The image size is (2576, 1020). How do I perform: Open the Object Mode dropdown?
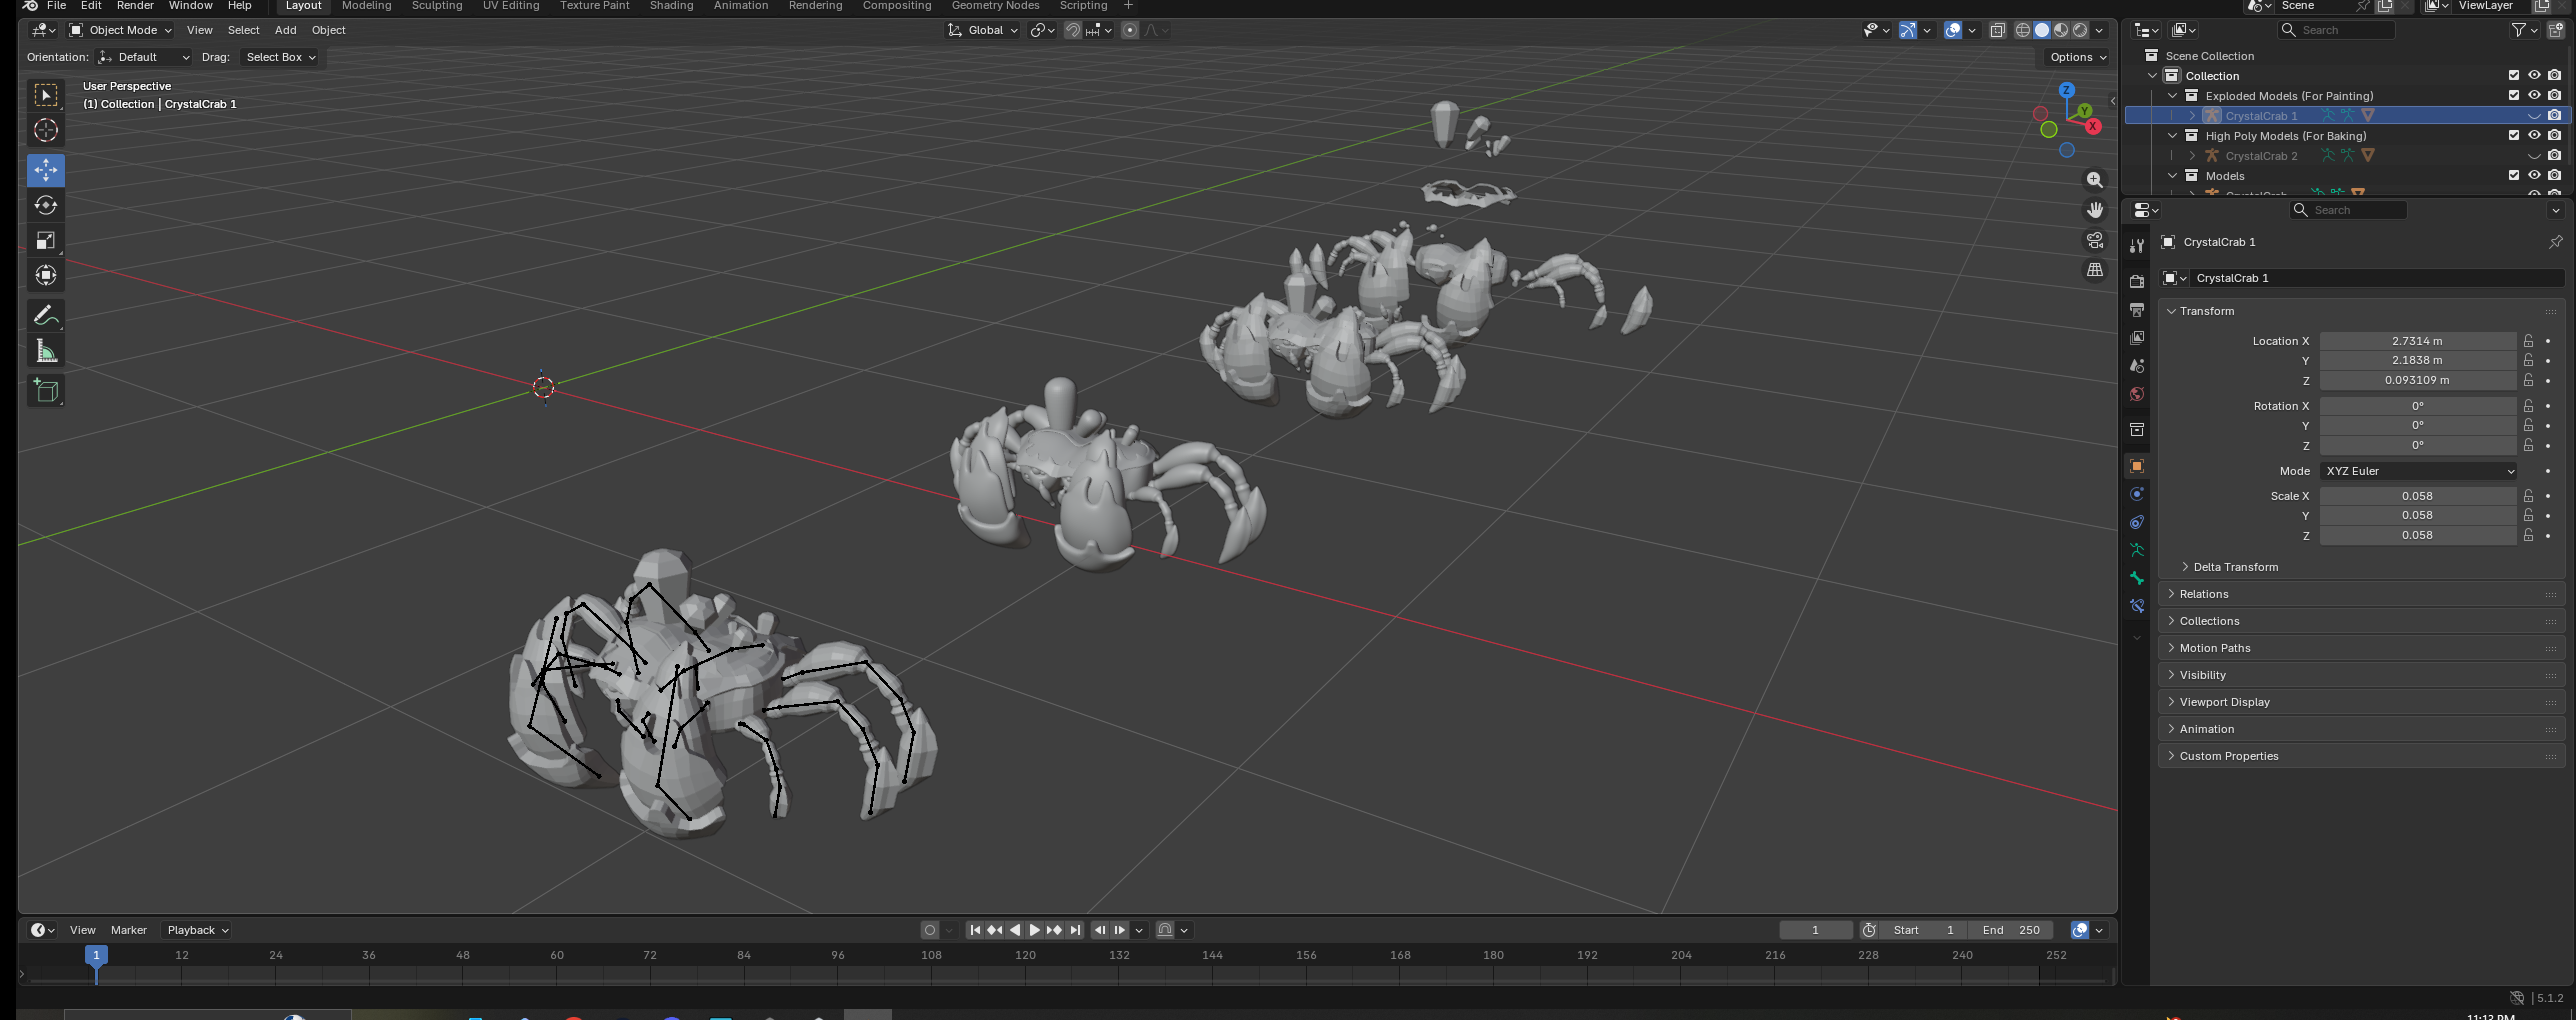tap(120, 30)
